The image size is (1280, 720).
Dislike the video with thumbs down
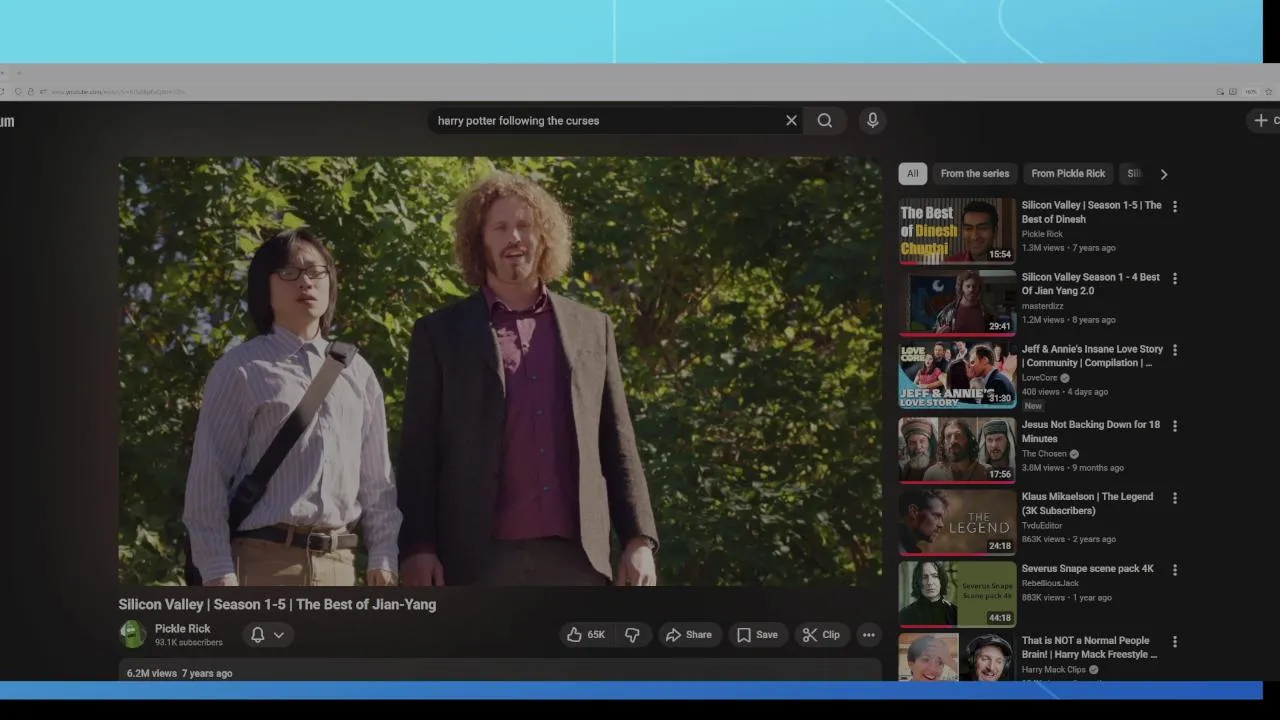(632, 635)
